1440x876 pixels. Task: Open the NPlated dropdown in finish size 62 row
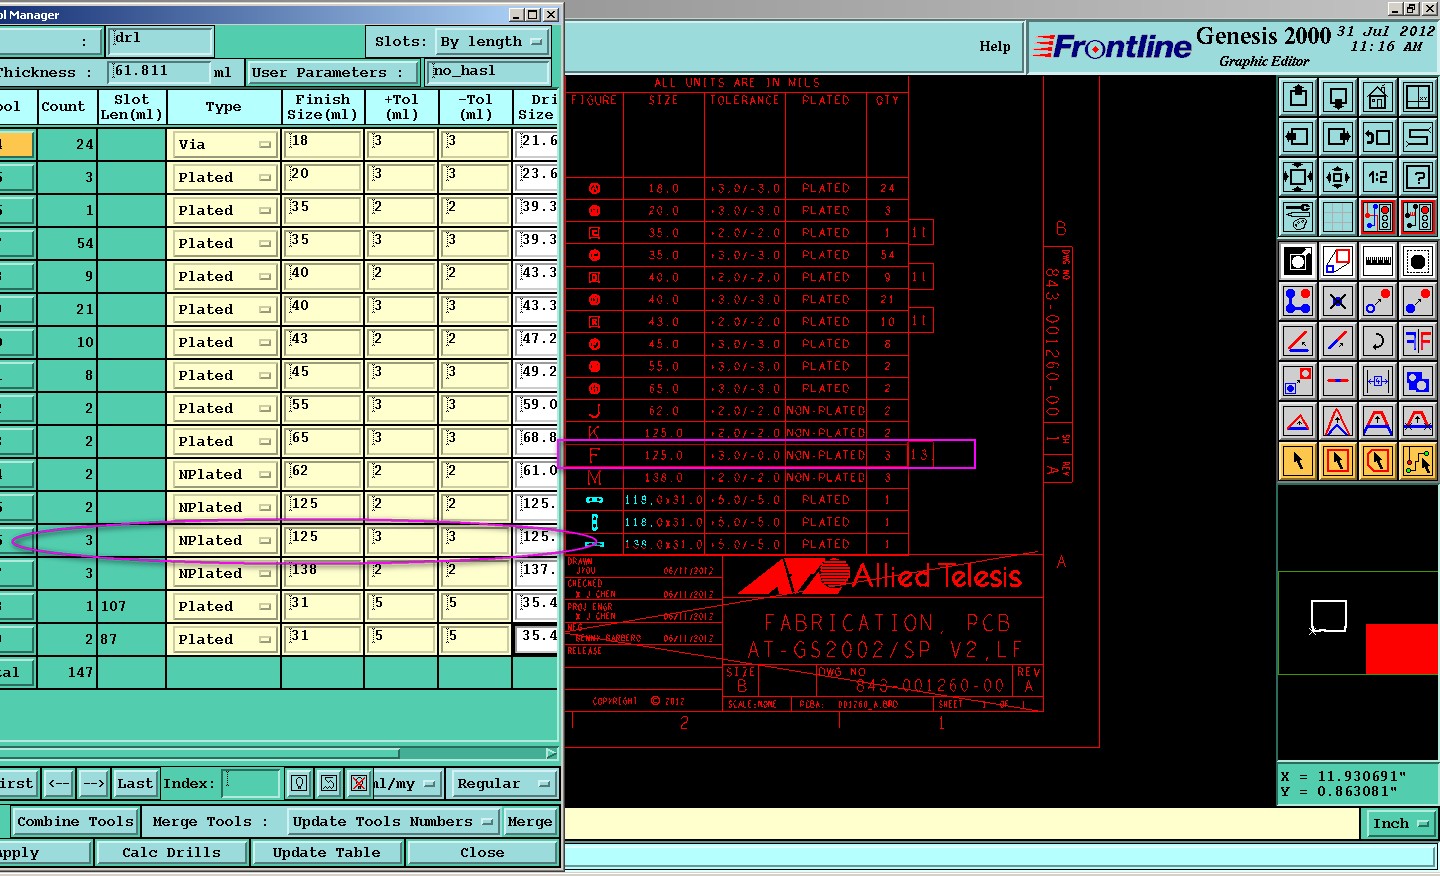pos(224,474)
